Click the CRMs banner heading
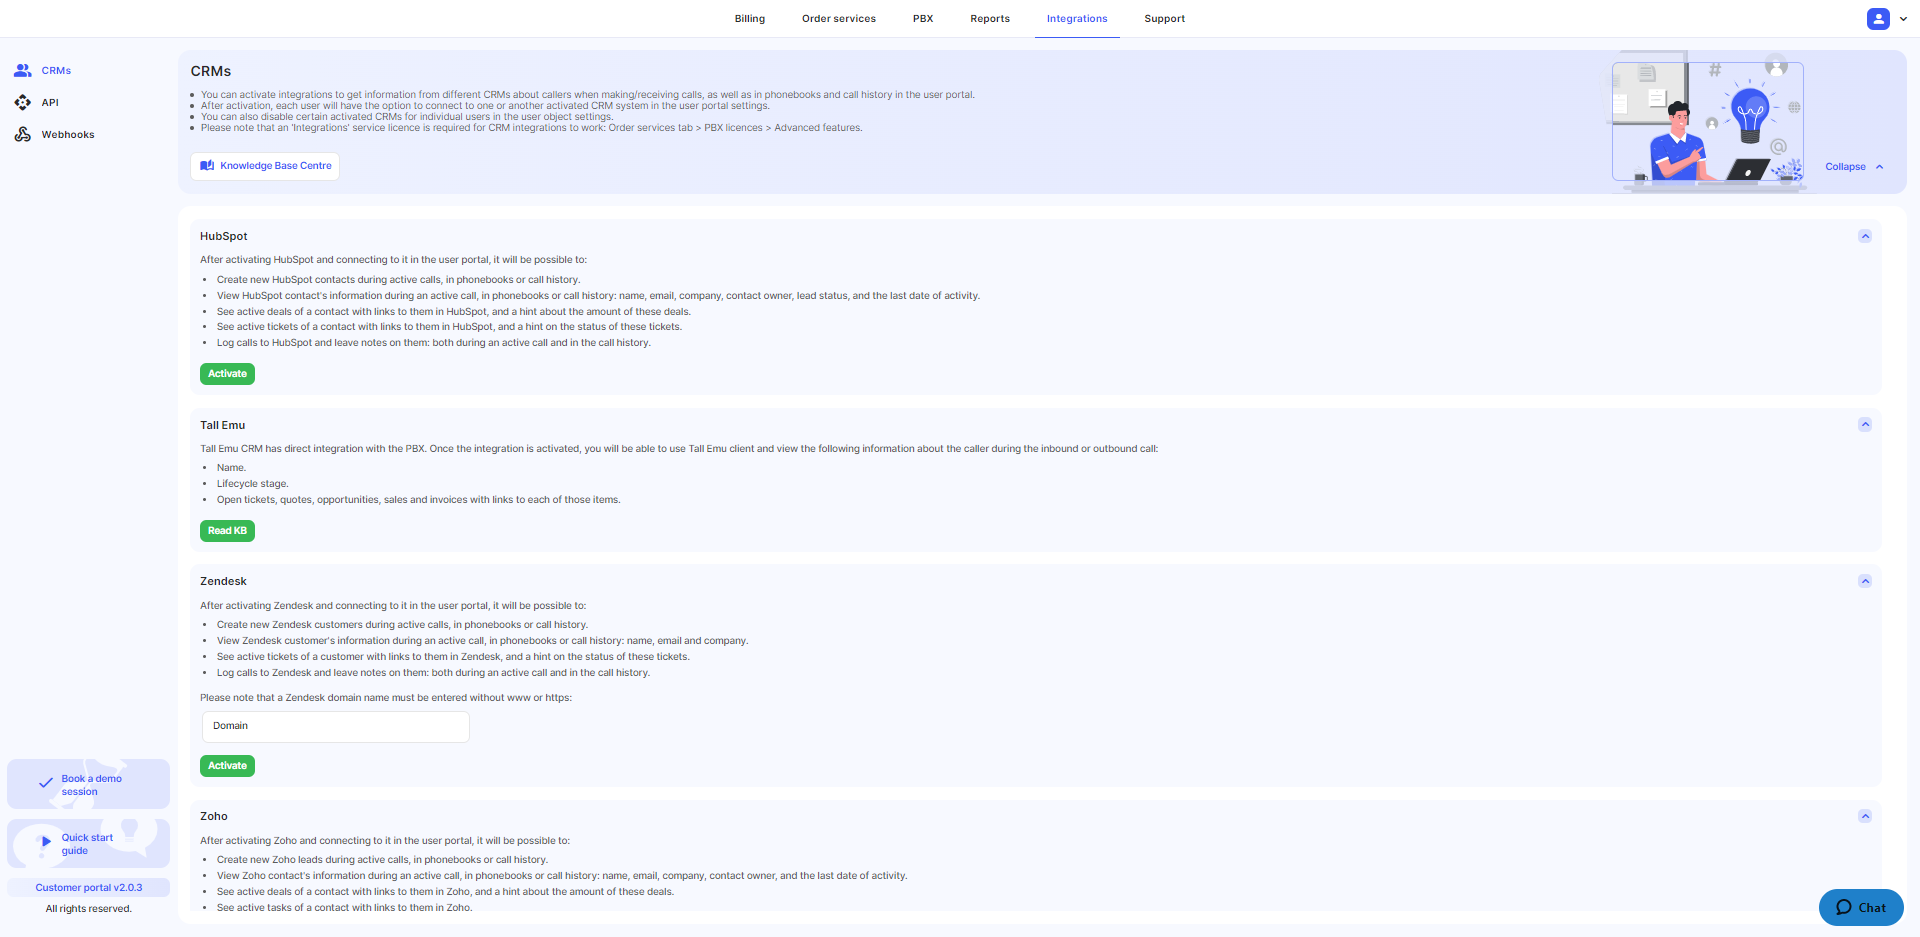Image resolution: width=1920 pixels, height=937 pixels. (x=211, y=71)
